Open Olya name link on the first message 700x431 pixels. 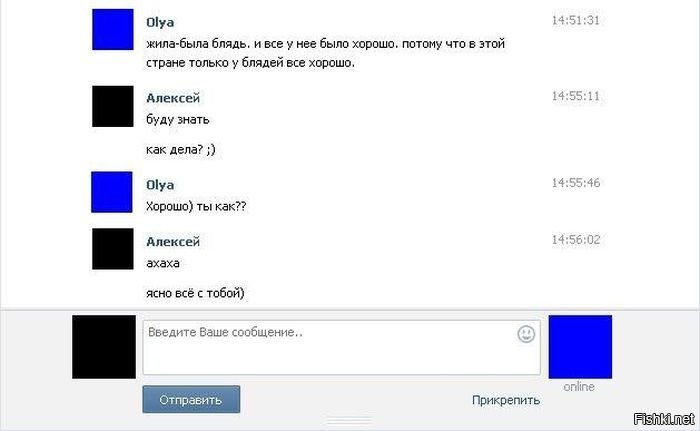click(x=160, y=22)
